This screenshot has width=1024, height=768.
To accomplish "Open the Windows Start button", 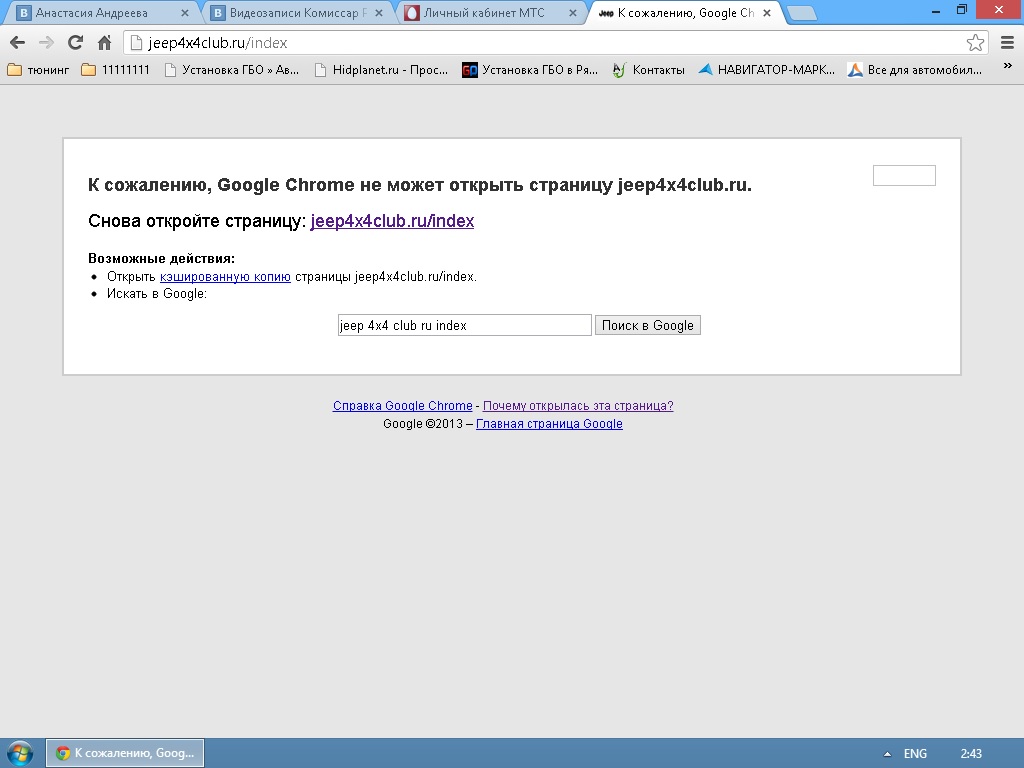I will [x=20, y=754].
